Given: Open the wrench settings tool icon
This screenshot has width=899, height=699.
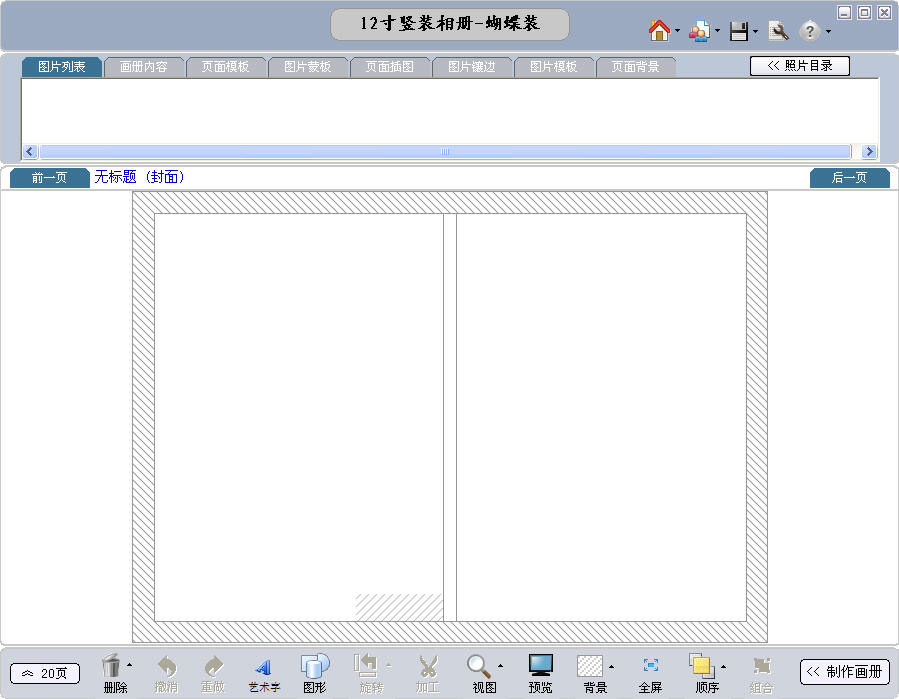Looking at the screenshot, I should tap(778, 31).
